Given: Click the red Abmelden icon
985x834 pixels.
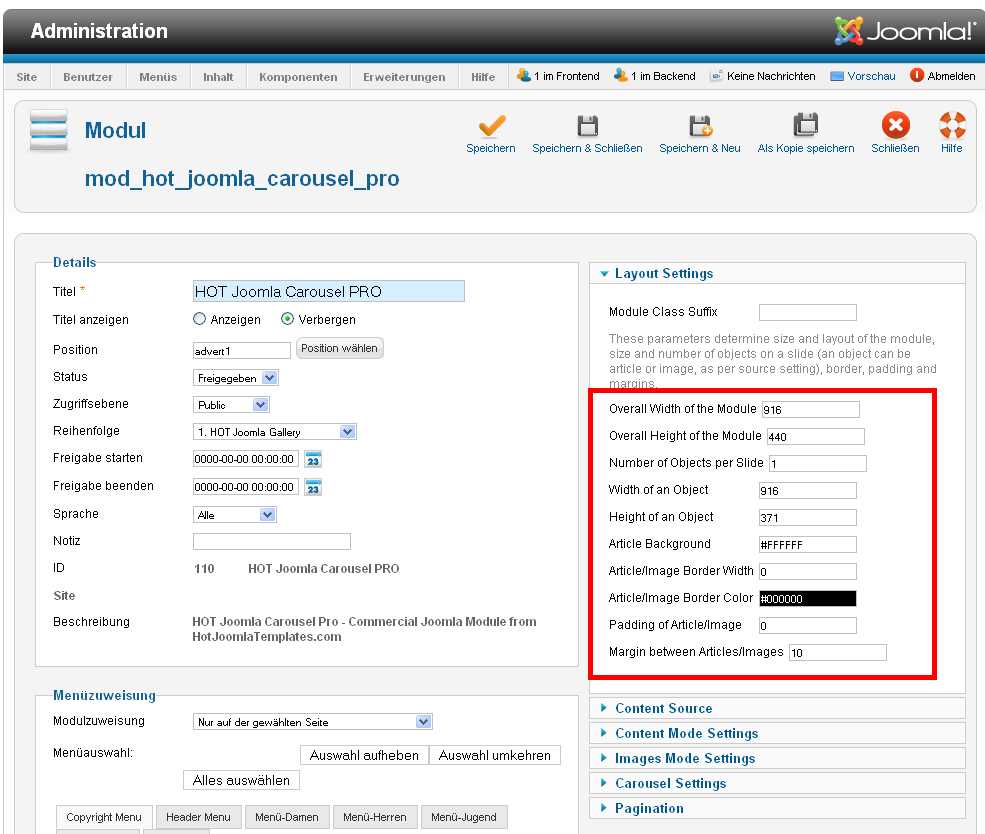Looking at the screenshot, I should (917, 75).
